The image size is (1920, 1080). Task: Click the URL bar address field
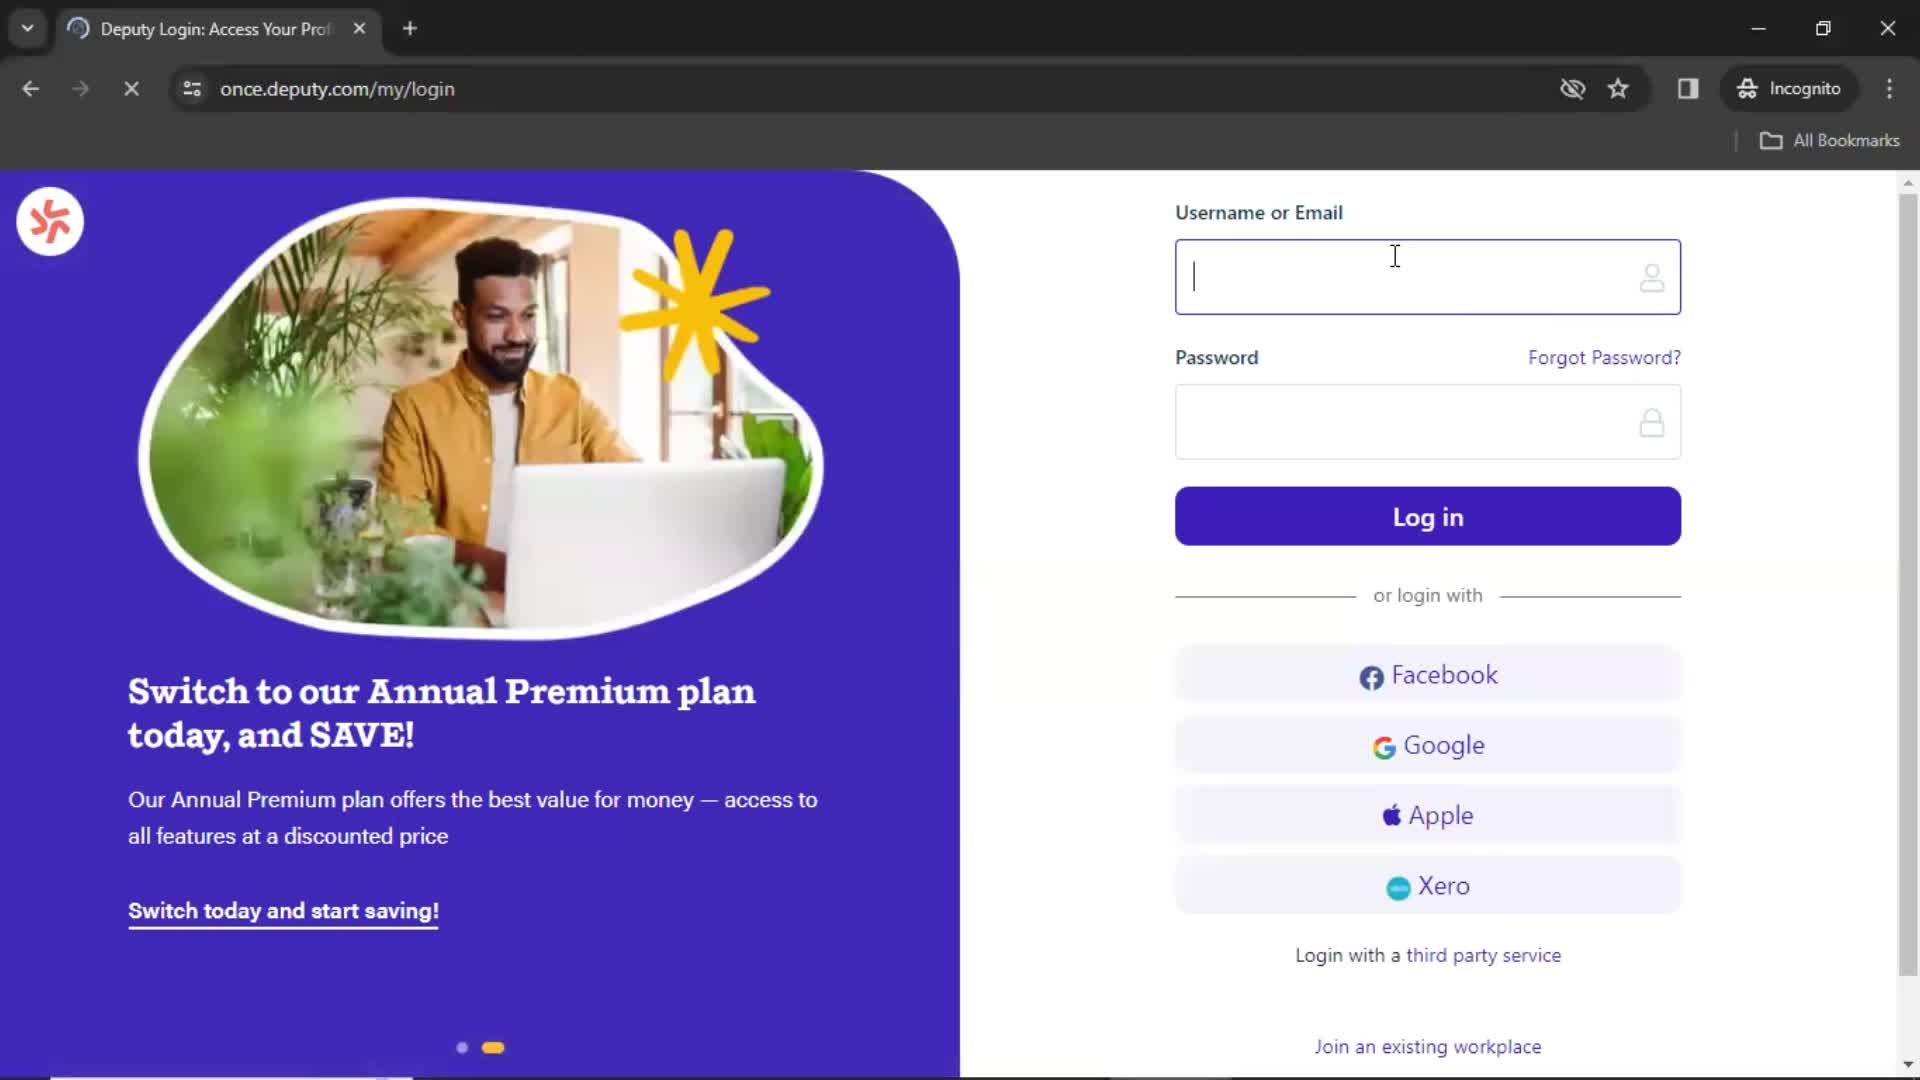coord(336,88)
